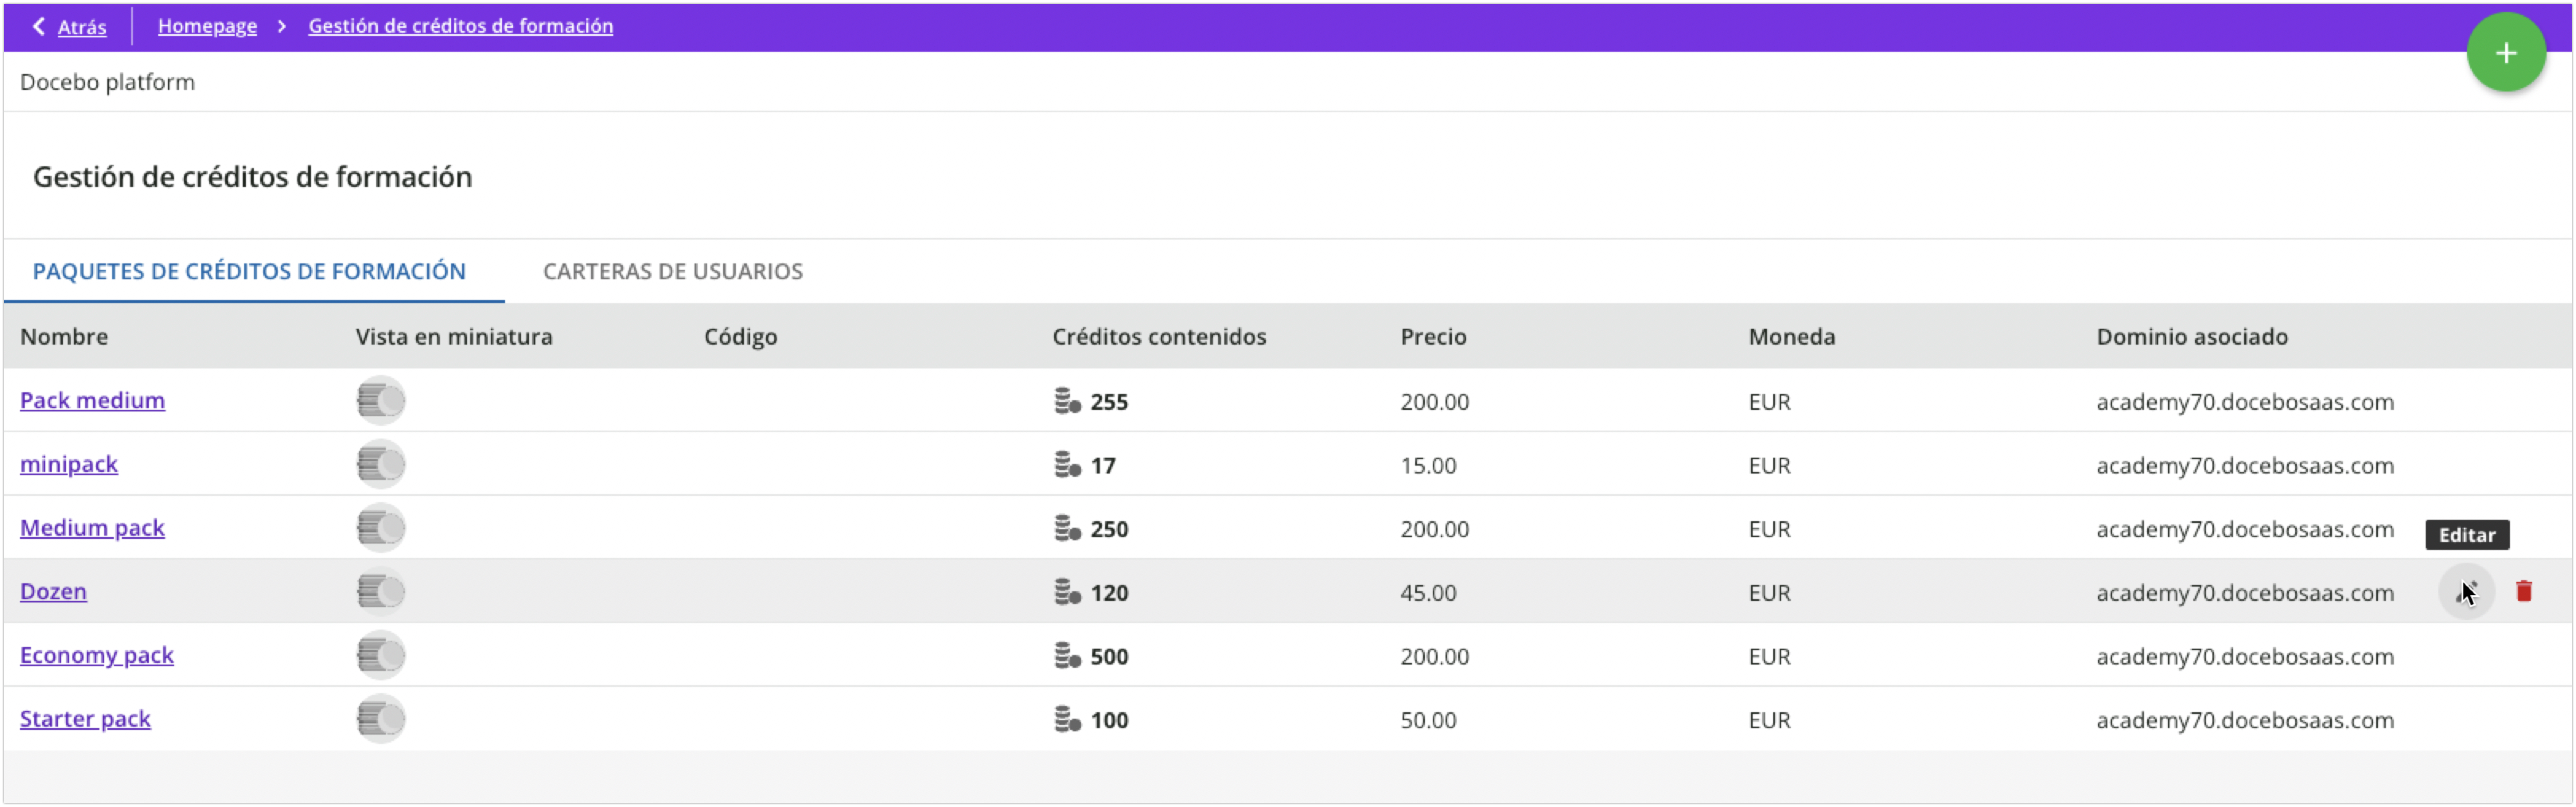Click the Editar pencil icon for Dozen
Screen dimensions: 2576x807
click(2467, 591)
